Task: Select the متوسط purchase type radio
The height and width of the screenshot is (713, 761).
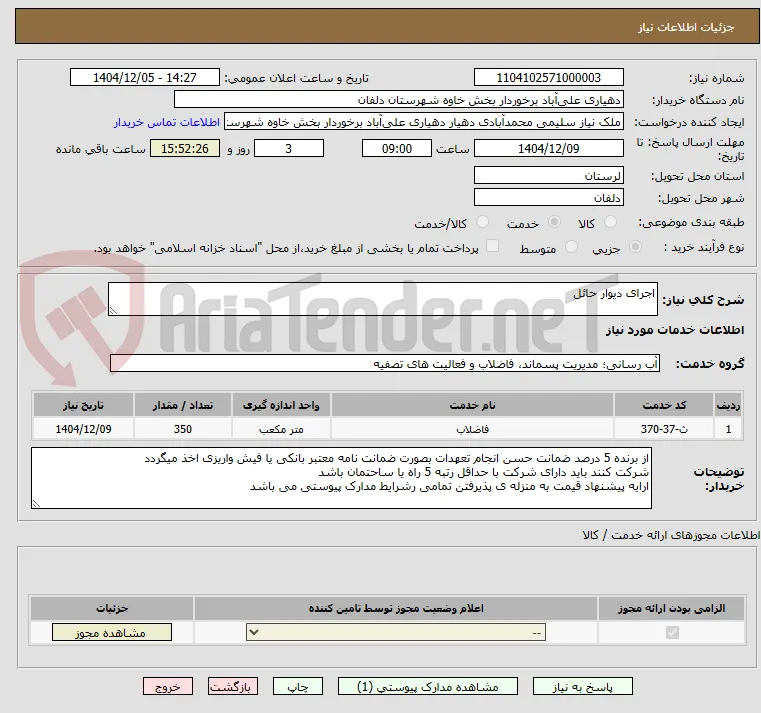Action: 572,247
